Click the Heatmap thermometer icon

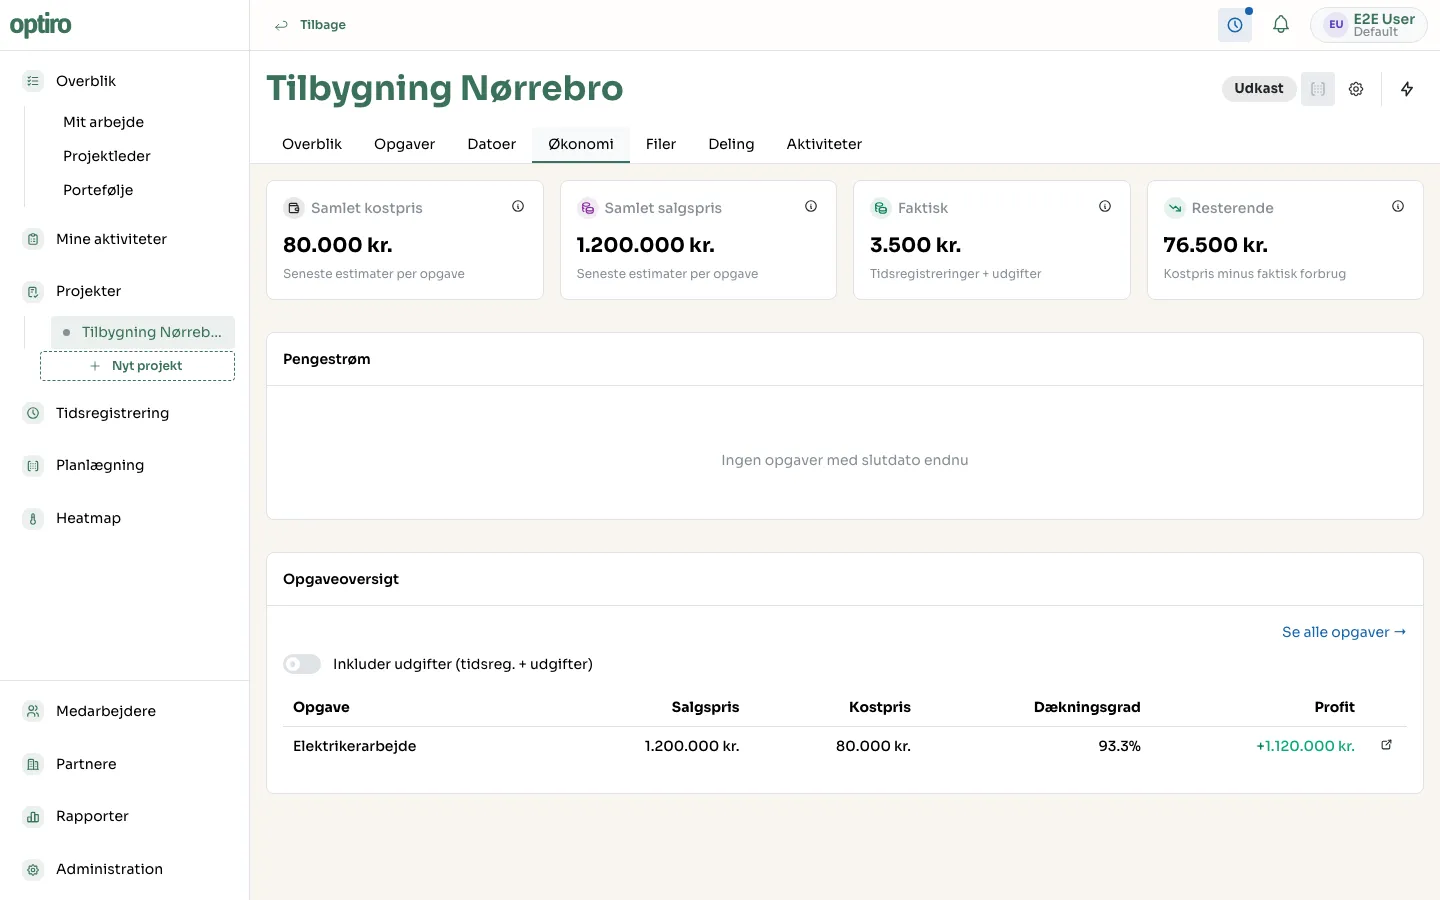point(33,518)
